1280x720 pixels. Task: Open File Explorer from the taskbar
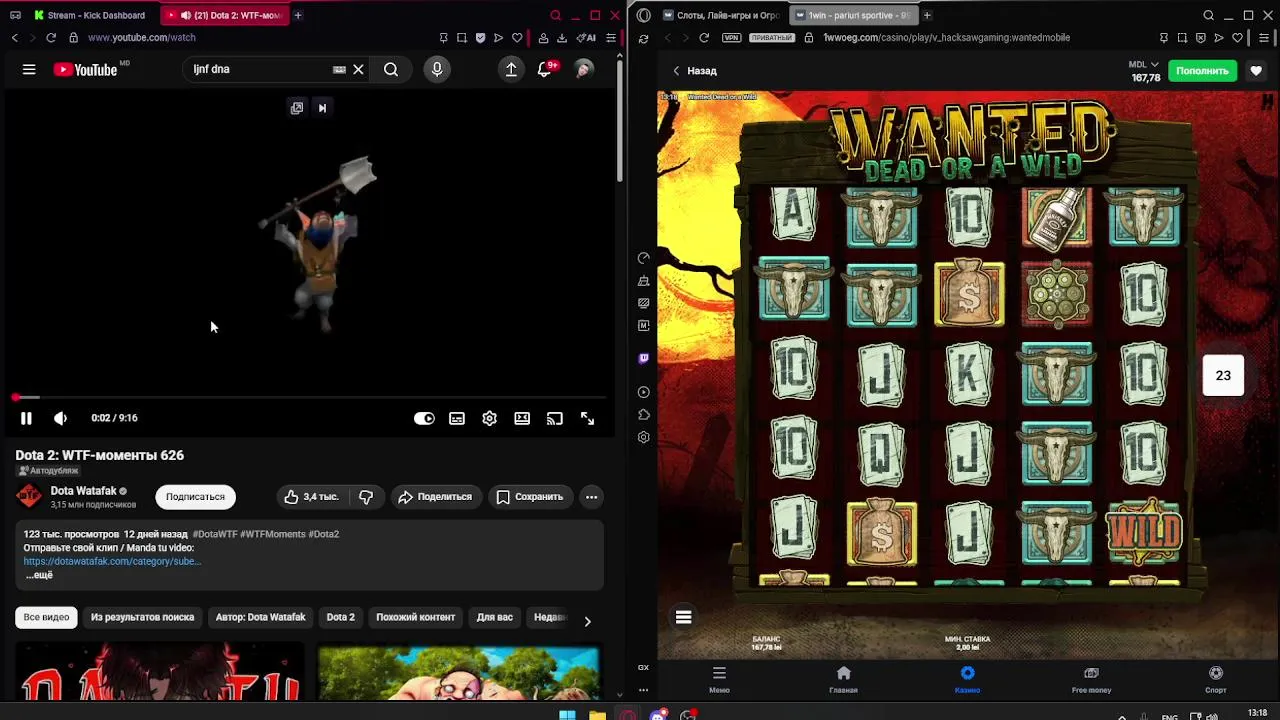pyautogui.click(x=597, y=715)
